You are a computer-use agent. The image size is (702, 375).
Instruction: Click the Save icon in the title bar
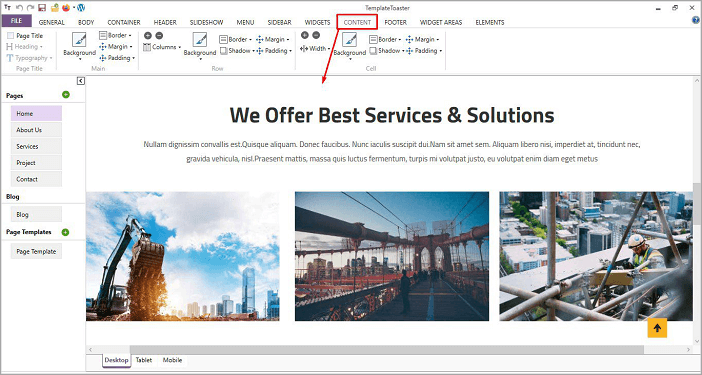tap(42, 8)
